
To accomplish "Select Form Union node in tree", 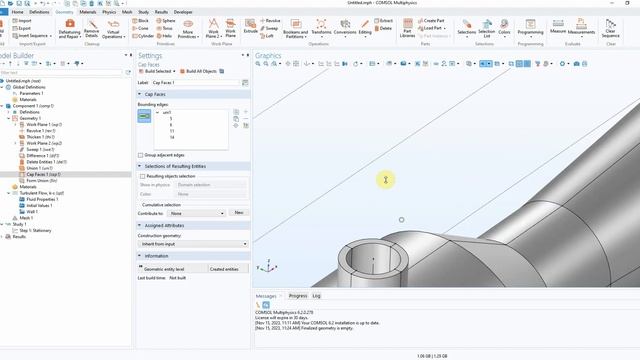I will pyautogui.click(x=42, y=180).
